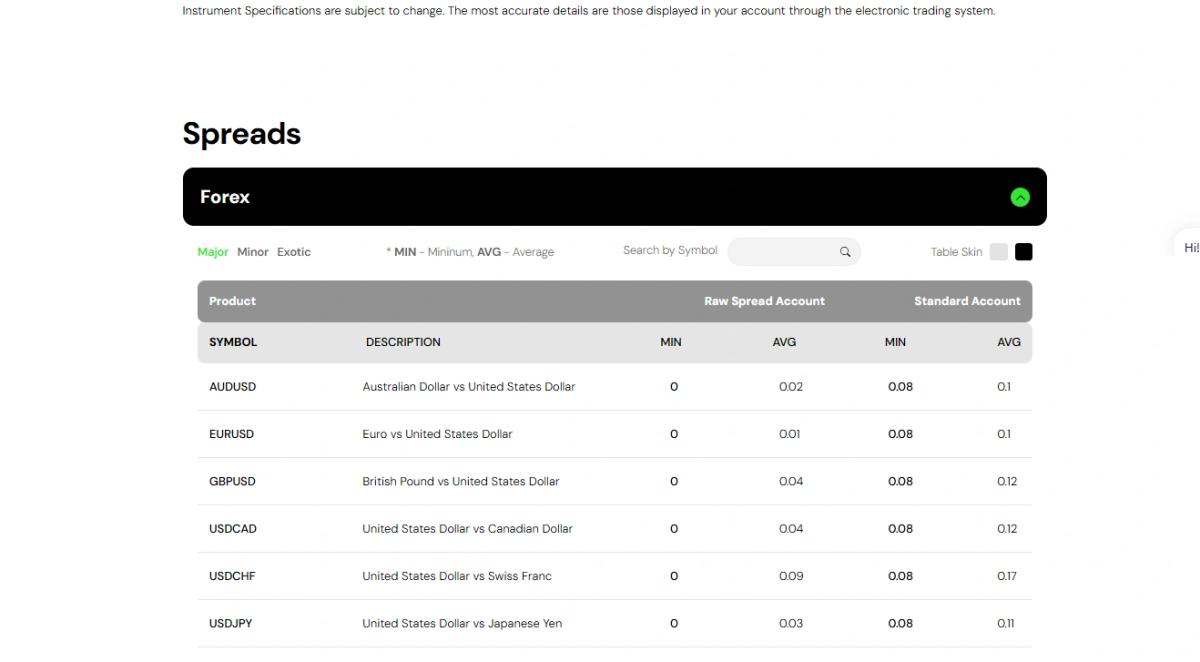Click EURUSD raw average spread 0.01
Image resolution: width=1200 pixels, height=662 pixels.
(x=790, y=434)
